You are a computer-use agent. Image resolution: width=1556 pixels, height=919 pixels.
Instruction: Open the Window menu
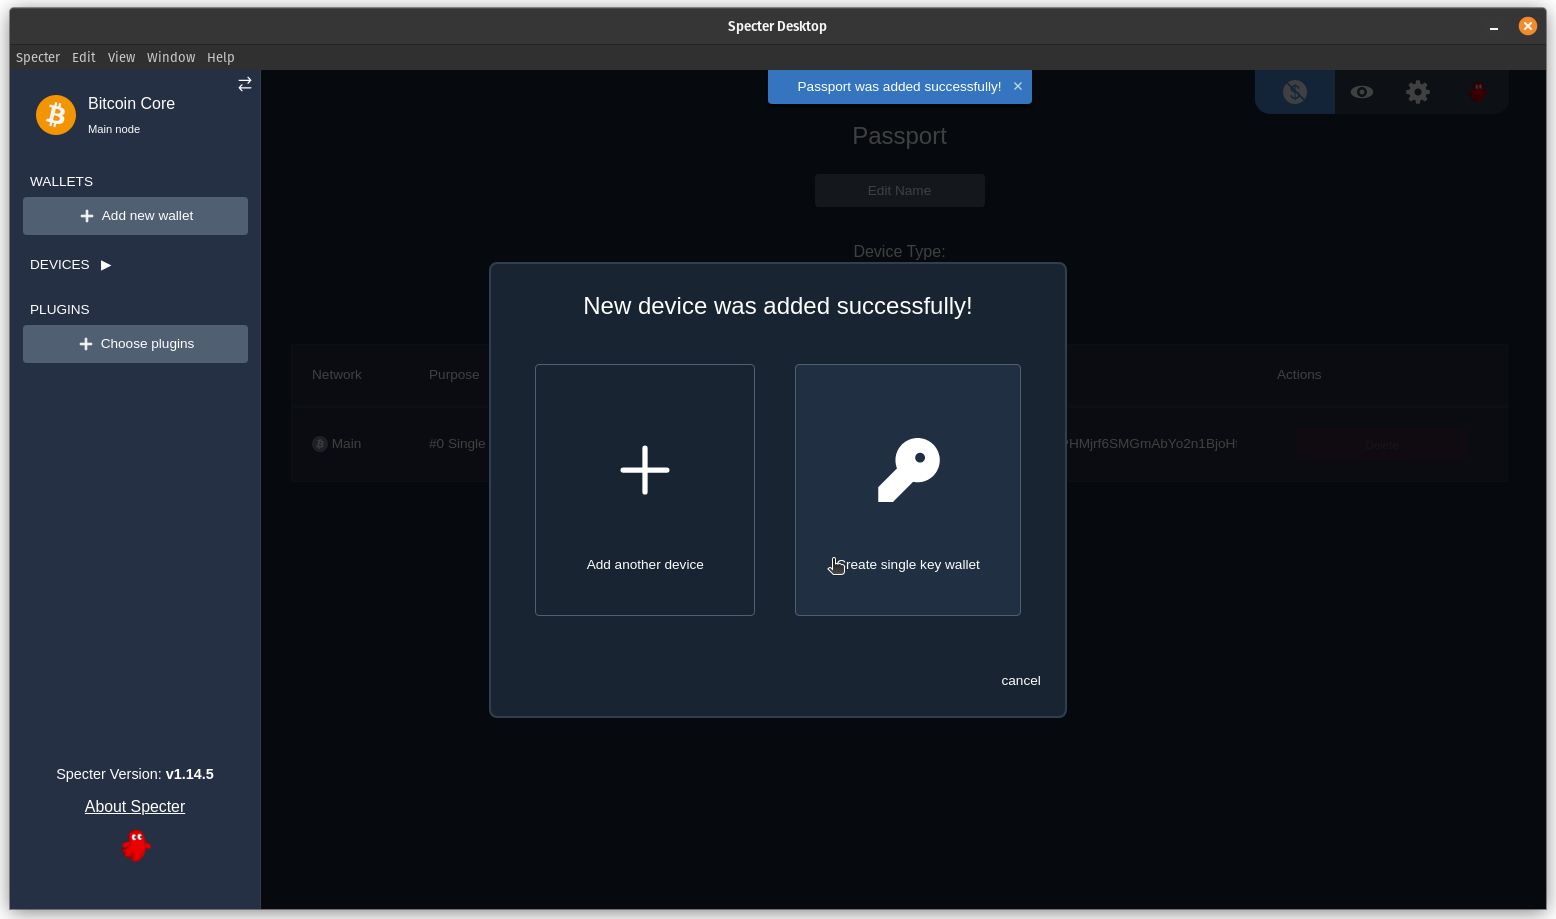coord(170,57)
